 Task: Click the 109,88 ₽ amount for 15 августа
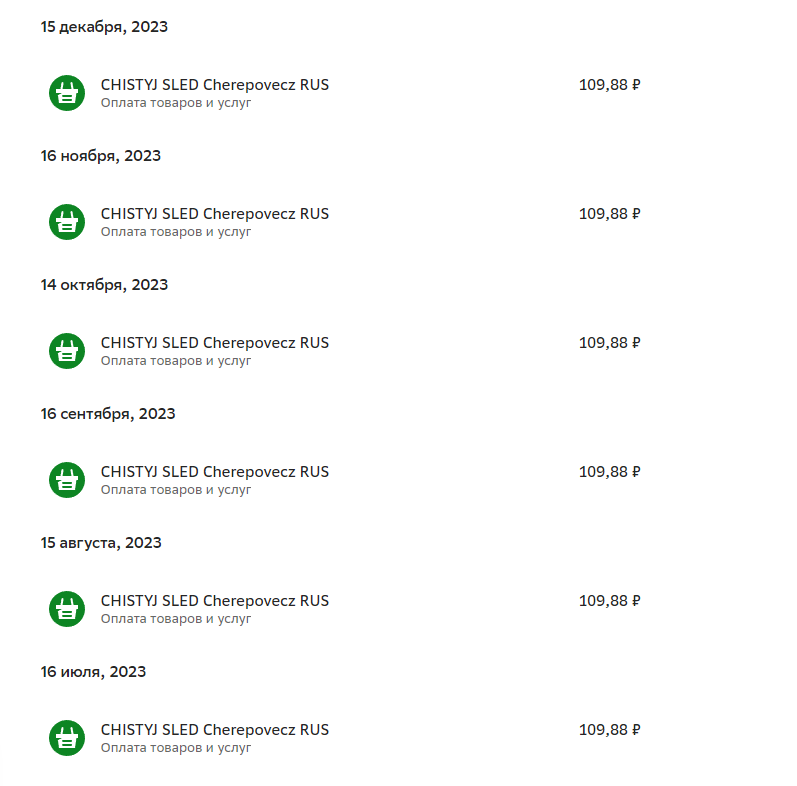click(x=609, y=601)
